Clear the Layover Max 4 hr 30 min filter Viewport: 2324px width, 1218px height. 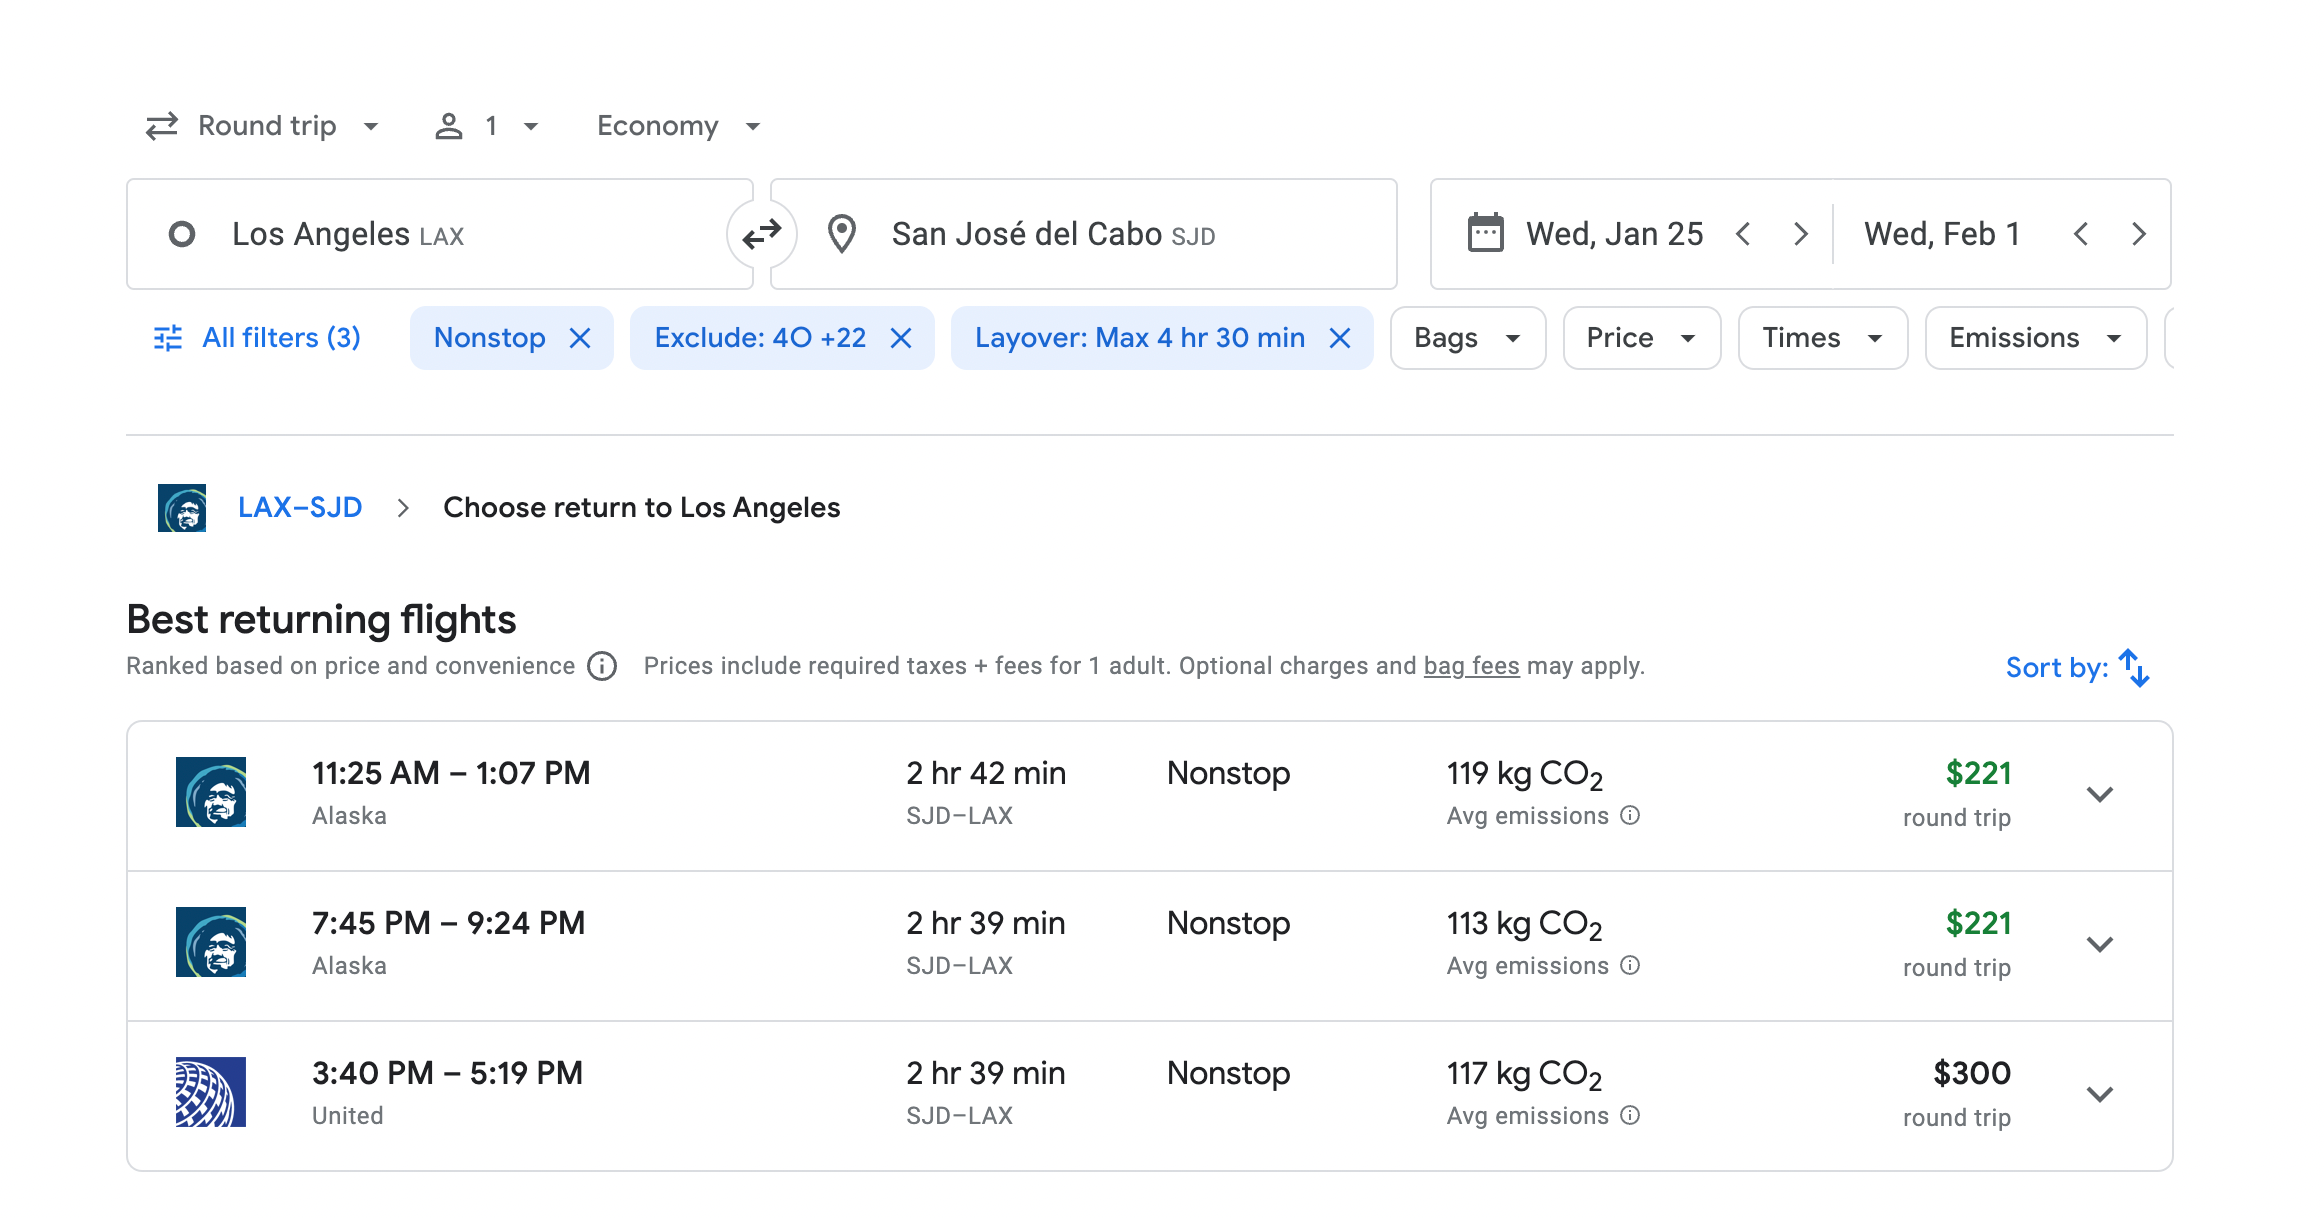(x=1340, y=339)
